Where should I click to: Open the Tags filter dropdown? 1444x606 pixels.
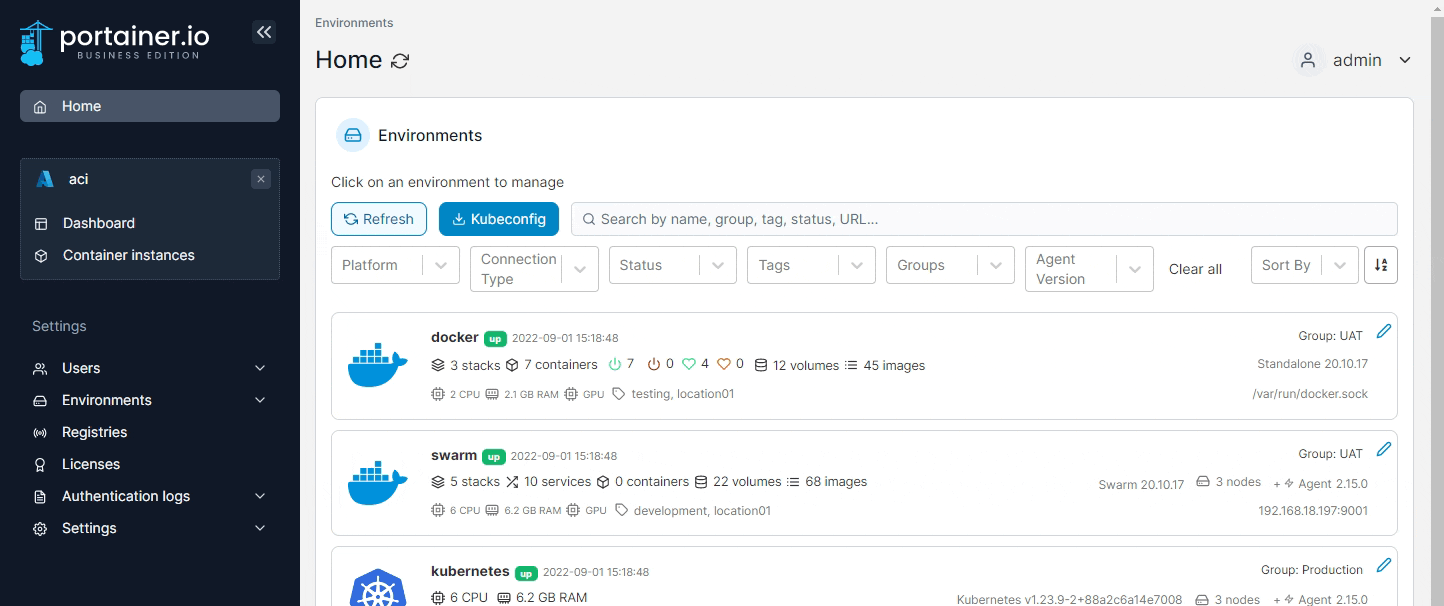(812, 265)
